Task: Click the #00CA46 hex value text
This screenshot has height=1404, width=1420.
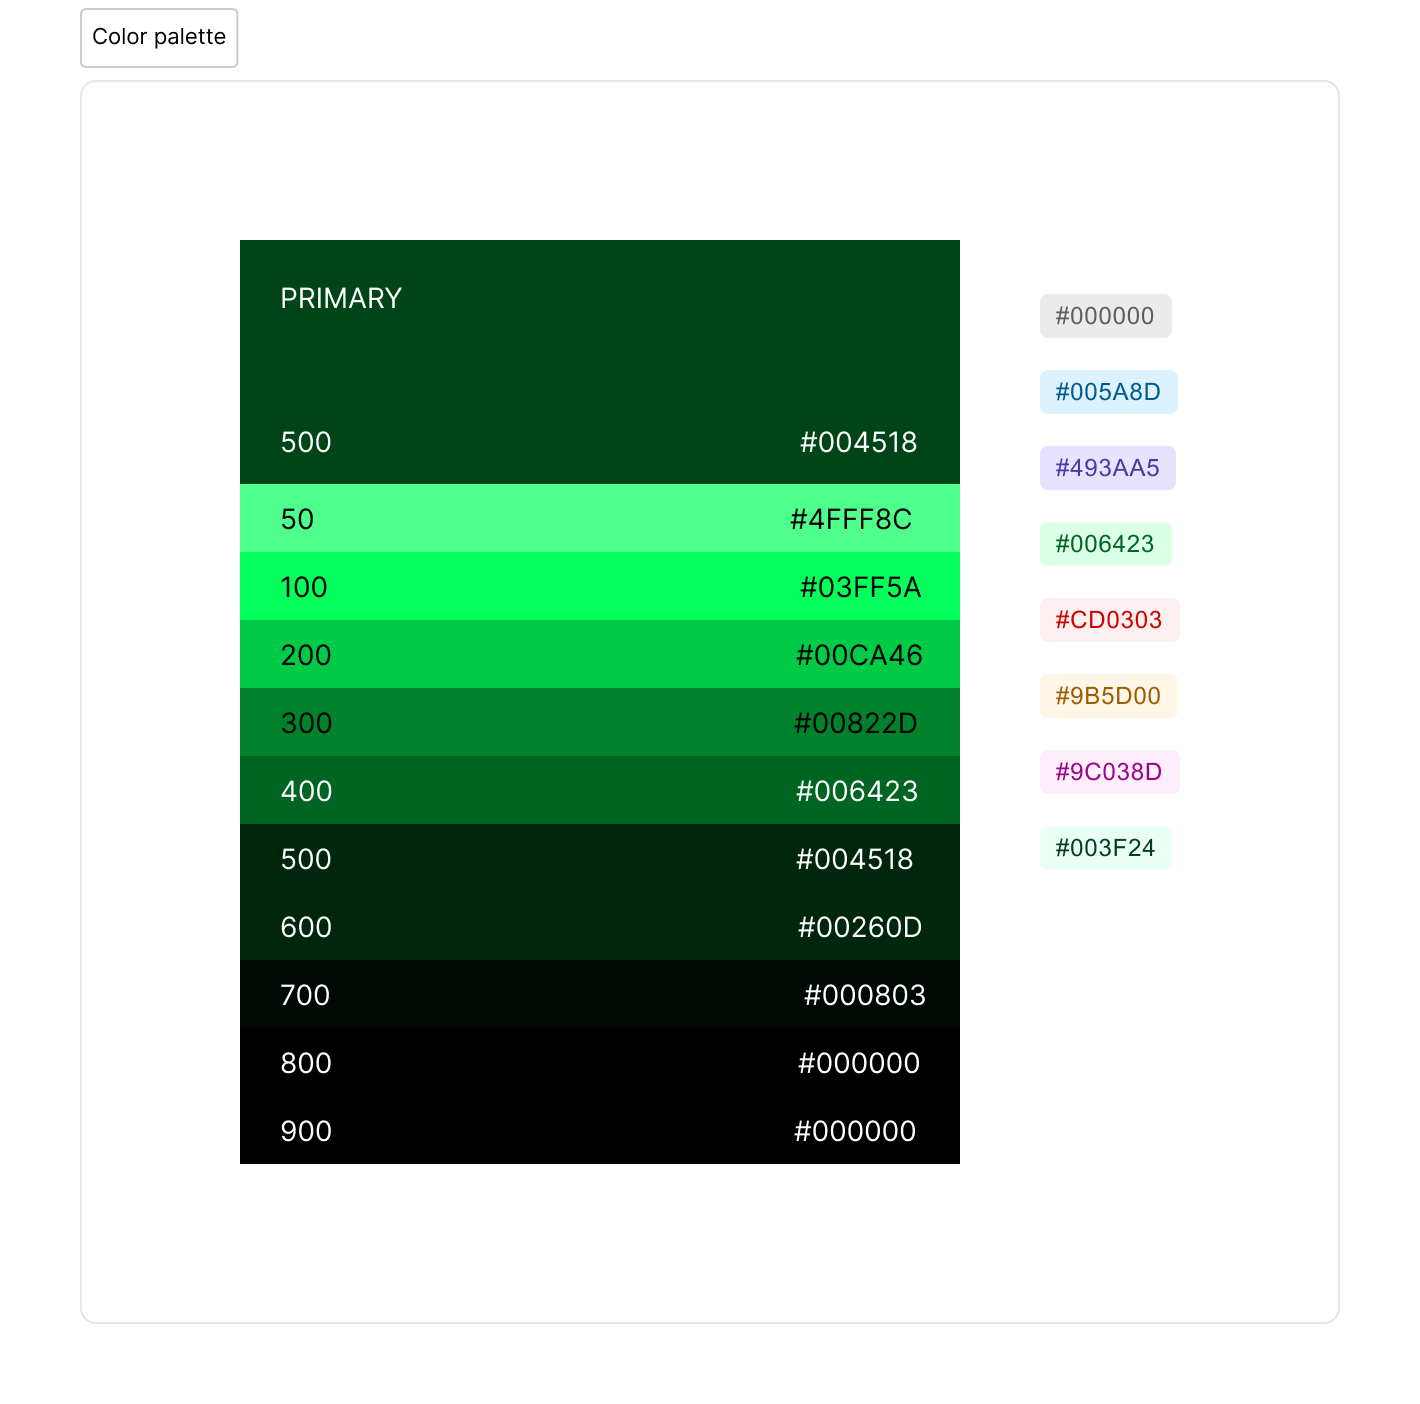Action: pos(859,655)
